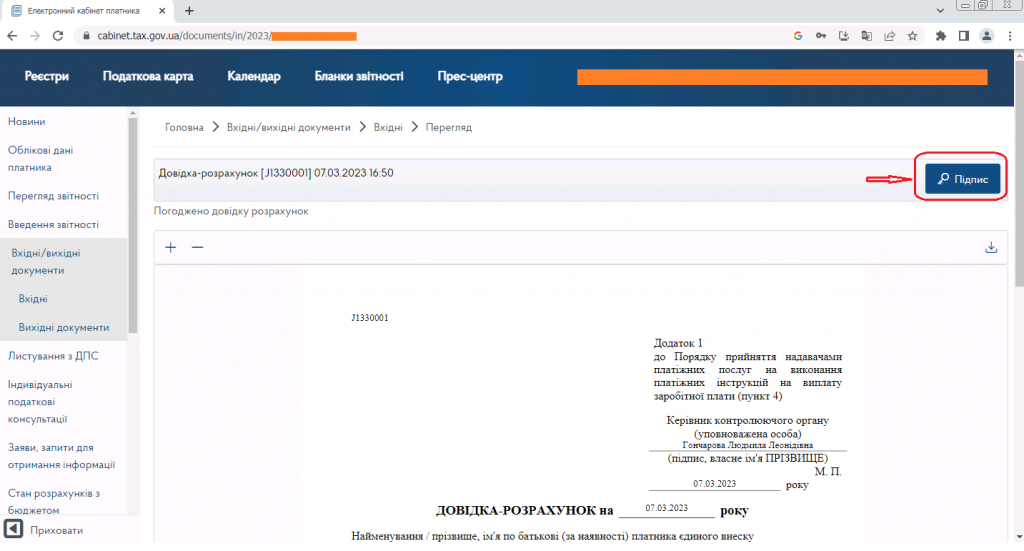Click the browser forward arrow
Screen dimensions: 1024x551
tap(35, 36)
